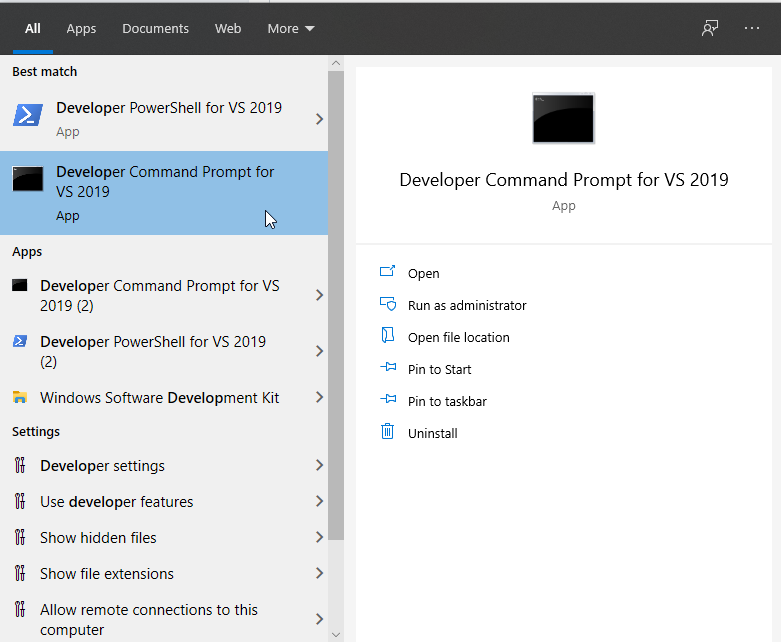Select highlighted Developer Command Prompt for VS 2019 text

[x=165, y=182]
